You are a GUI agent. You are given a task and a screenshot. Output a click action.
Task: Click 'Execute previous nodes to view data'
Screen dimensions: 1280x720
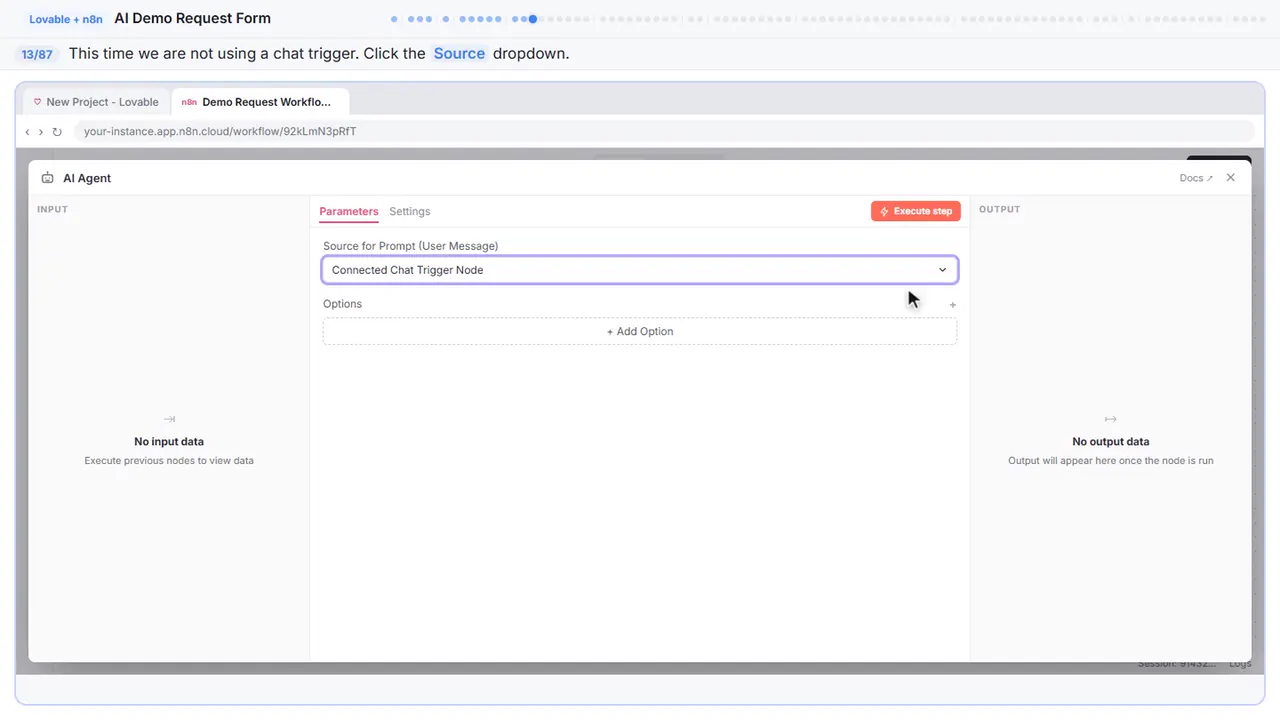coord(169,461)
